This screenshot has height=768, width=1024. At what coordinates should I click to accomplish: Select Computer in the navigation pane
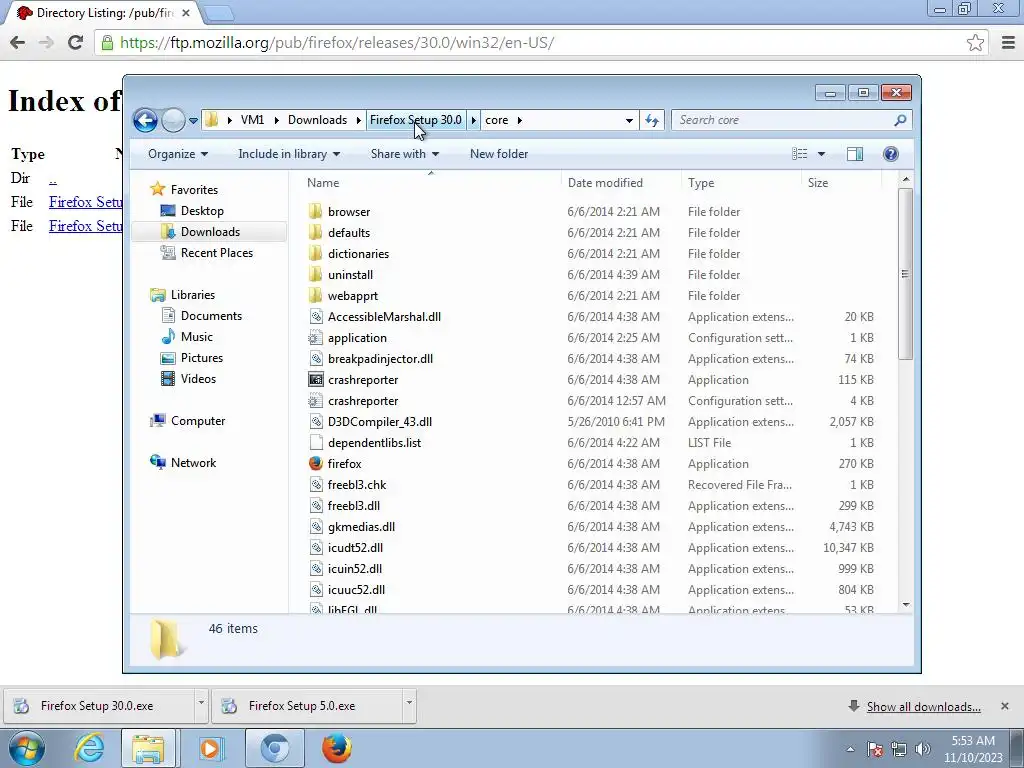[197, 421]
